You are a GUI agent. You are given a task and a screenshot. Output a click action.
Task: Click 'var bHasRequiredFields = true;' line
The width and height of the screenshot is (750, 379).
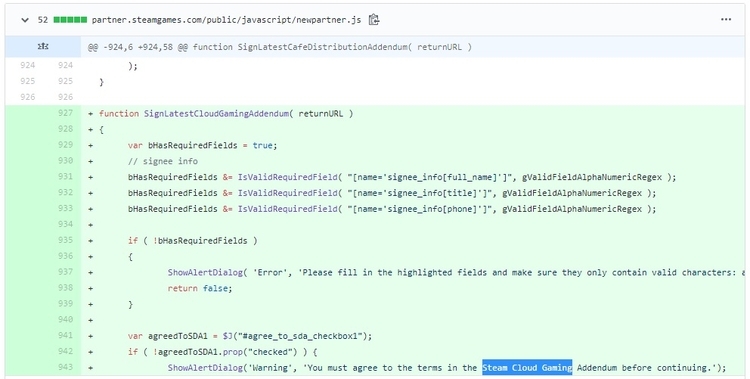point(202,145)
